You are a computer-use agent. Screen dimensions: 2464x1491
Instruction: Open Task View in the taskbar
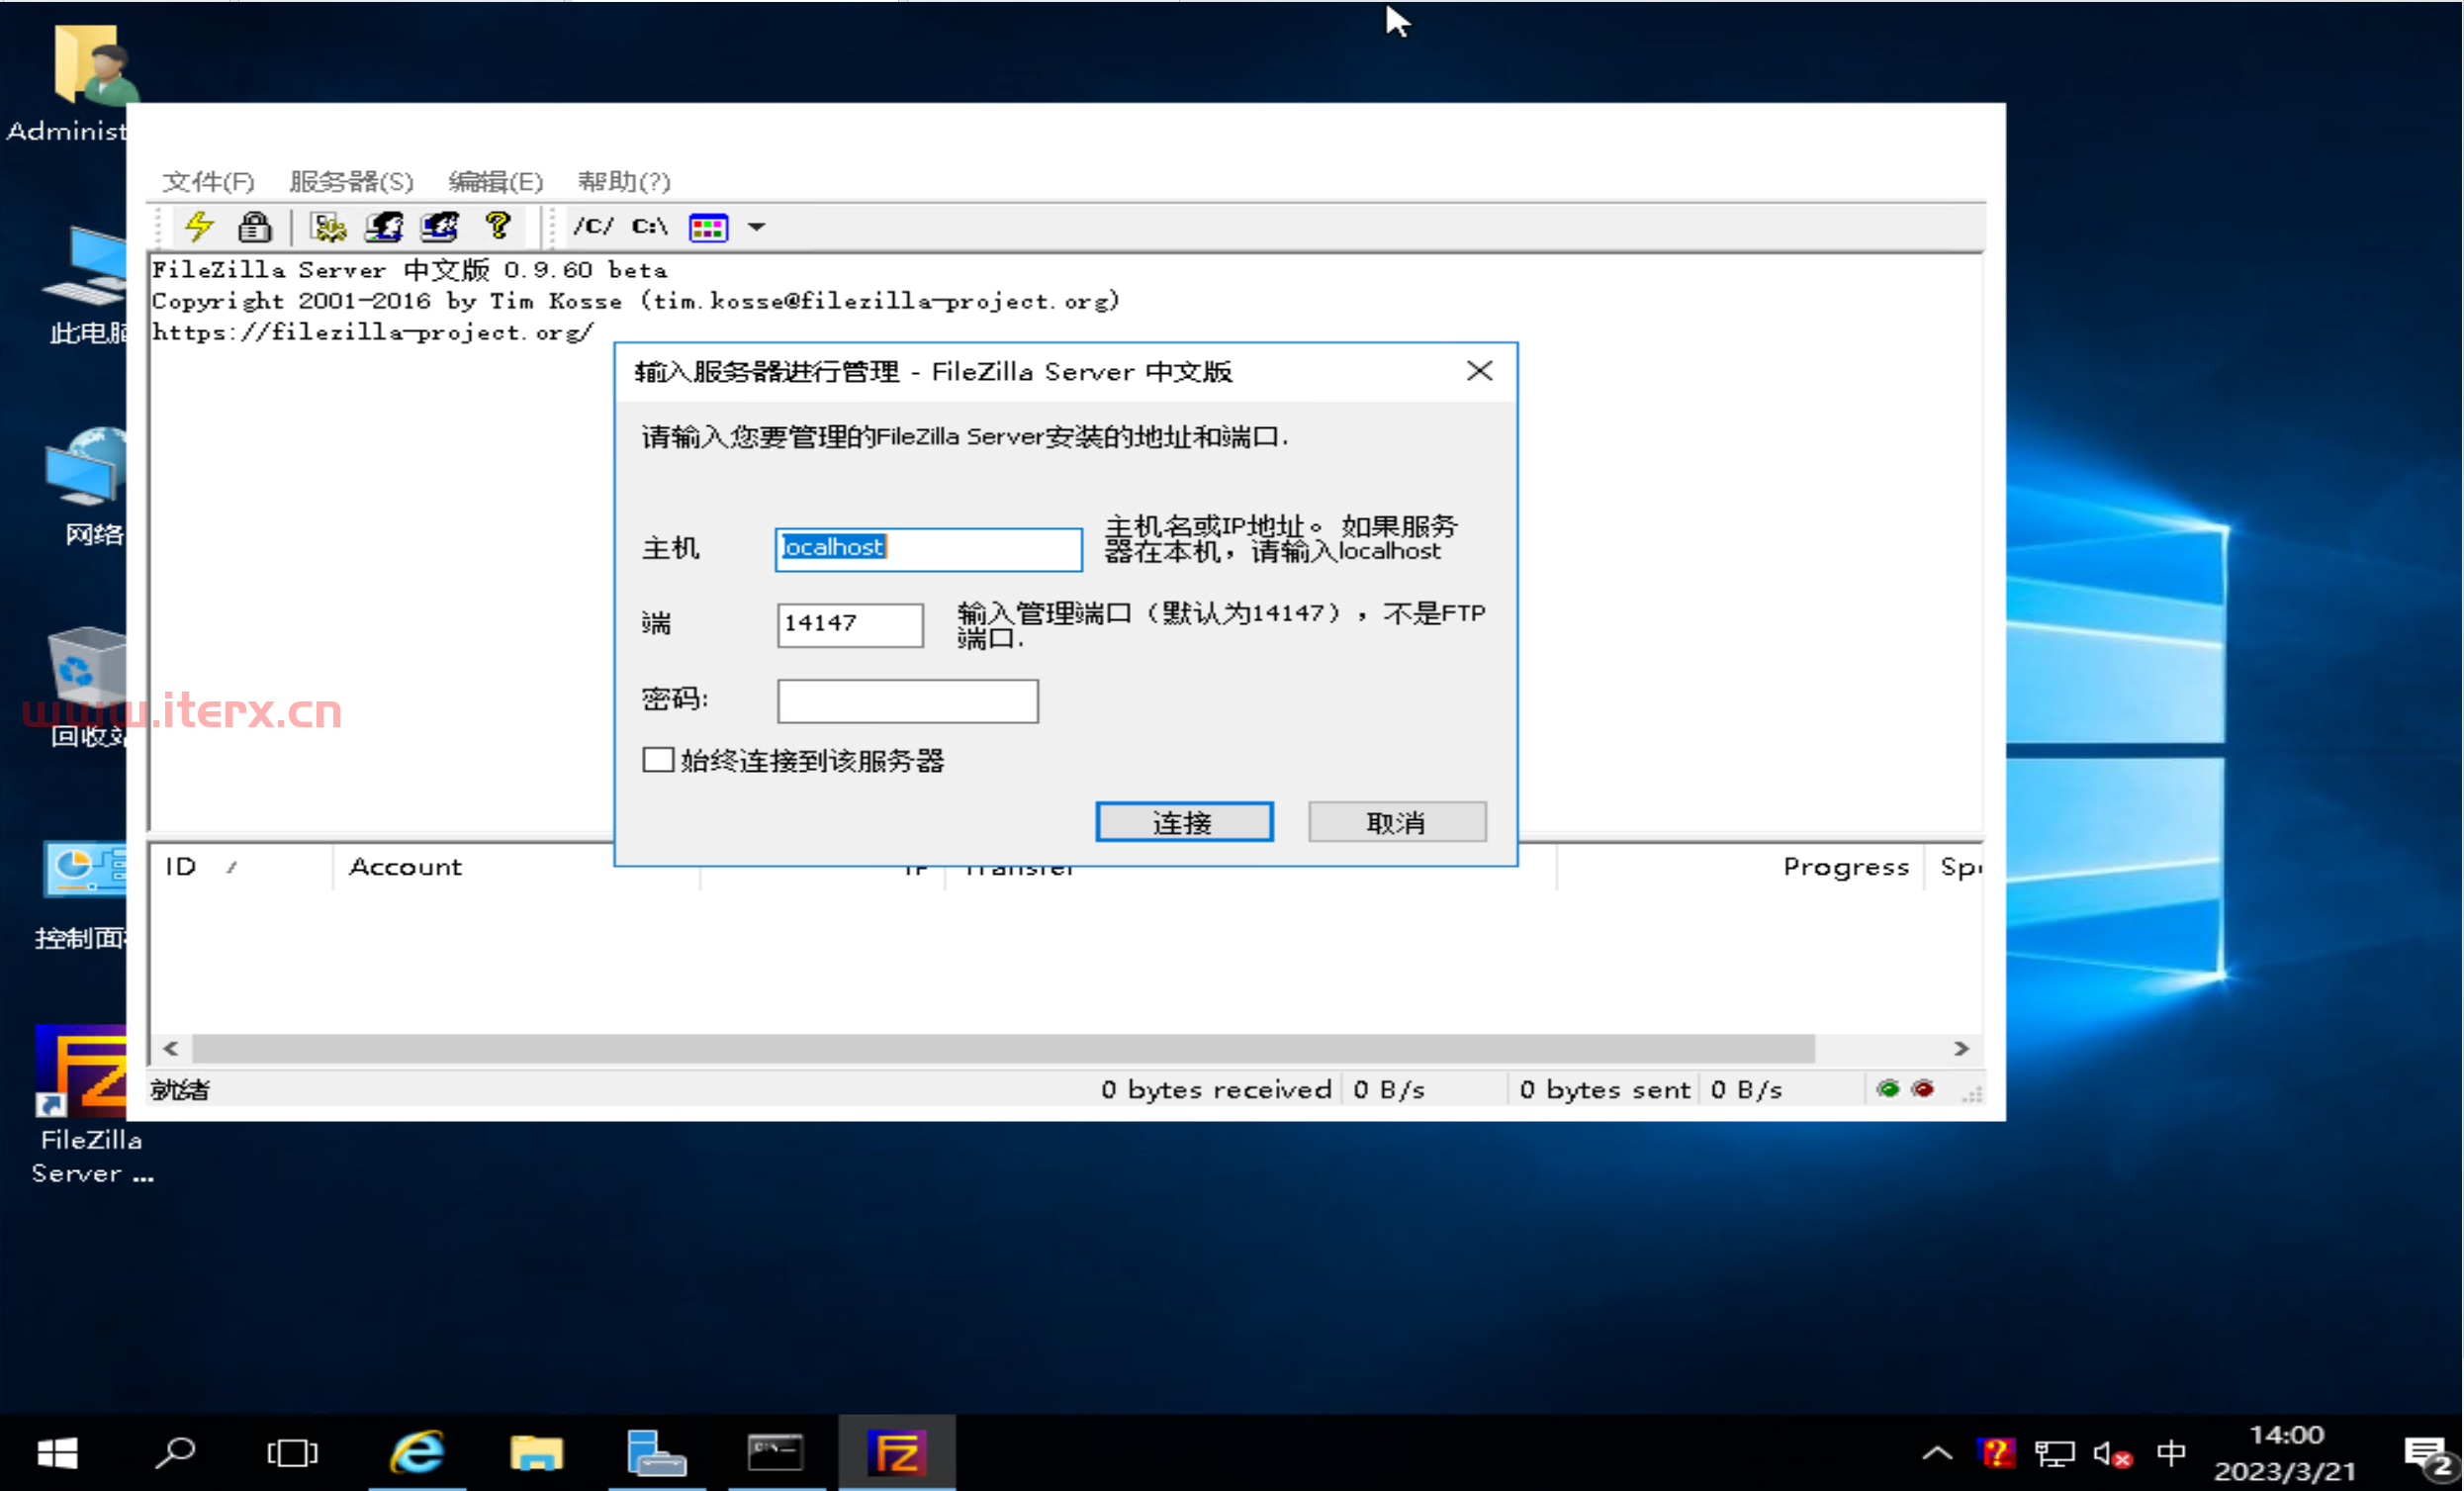click(x=292, y=1453)
